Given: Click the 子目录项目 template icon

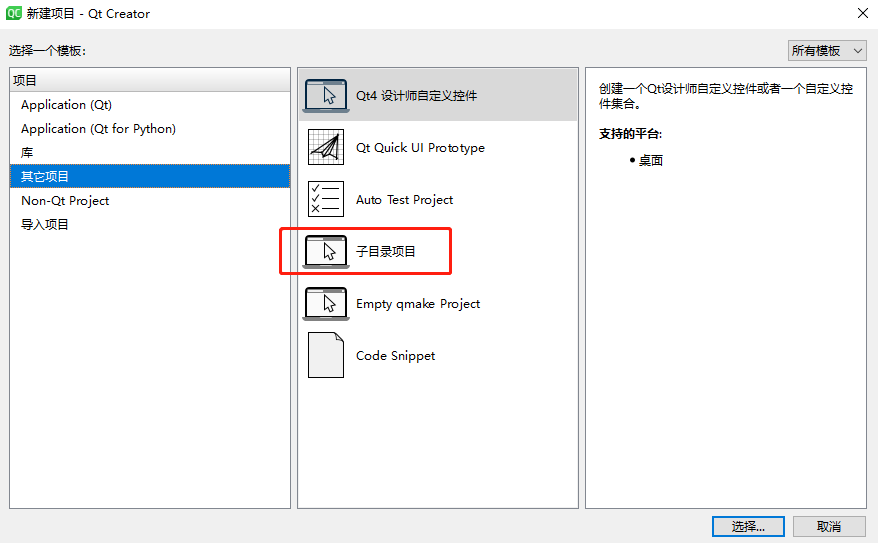Looking at the screenshot, I should [x=326, y=251].
